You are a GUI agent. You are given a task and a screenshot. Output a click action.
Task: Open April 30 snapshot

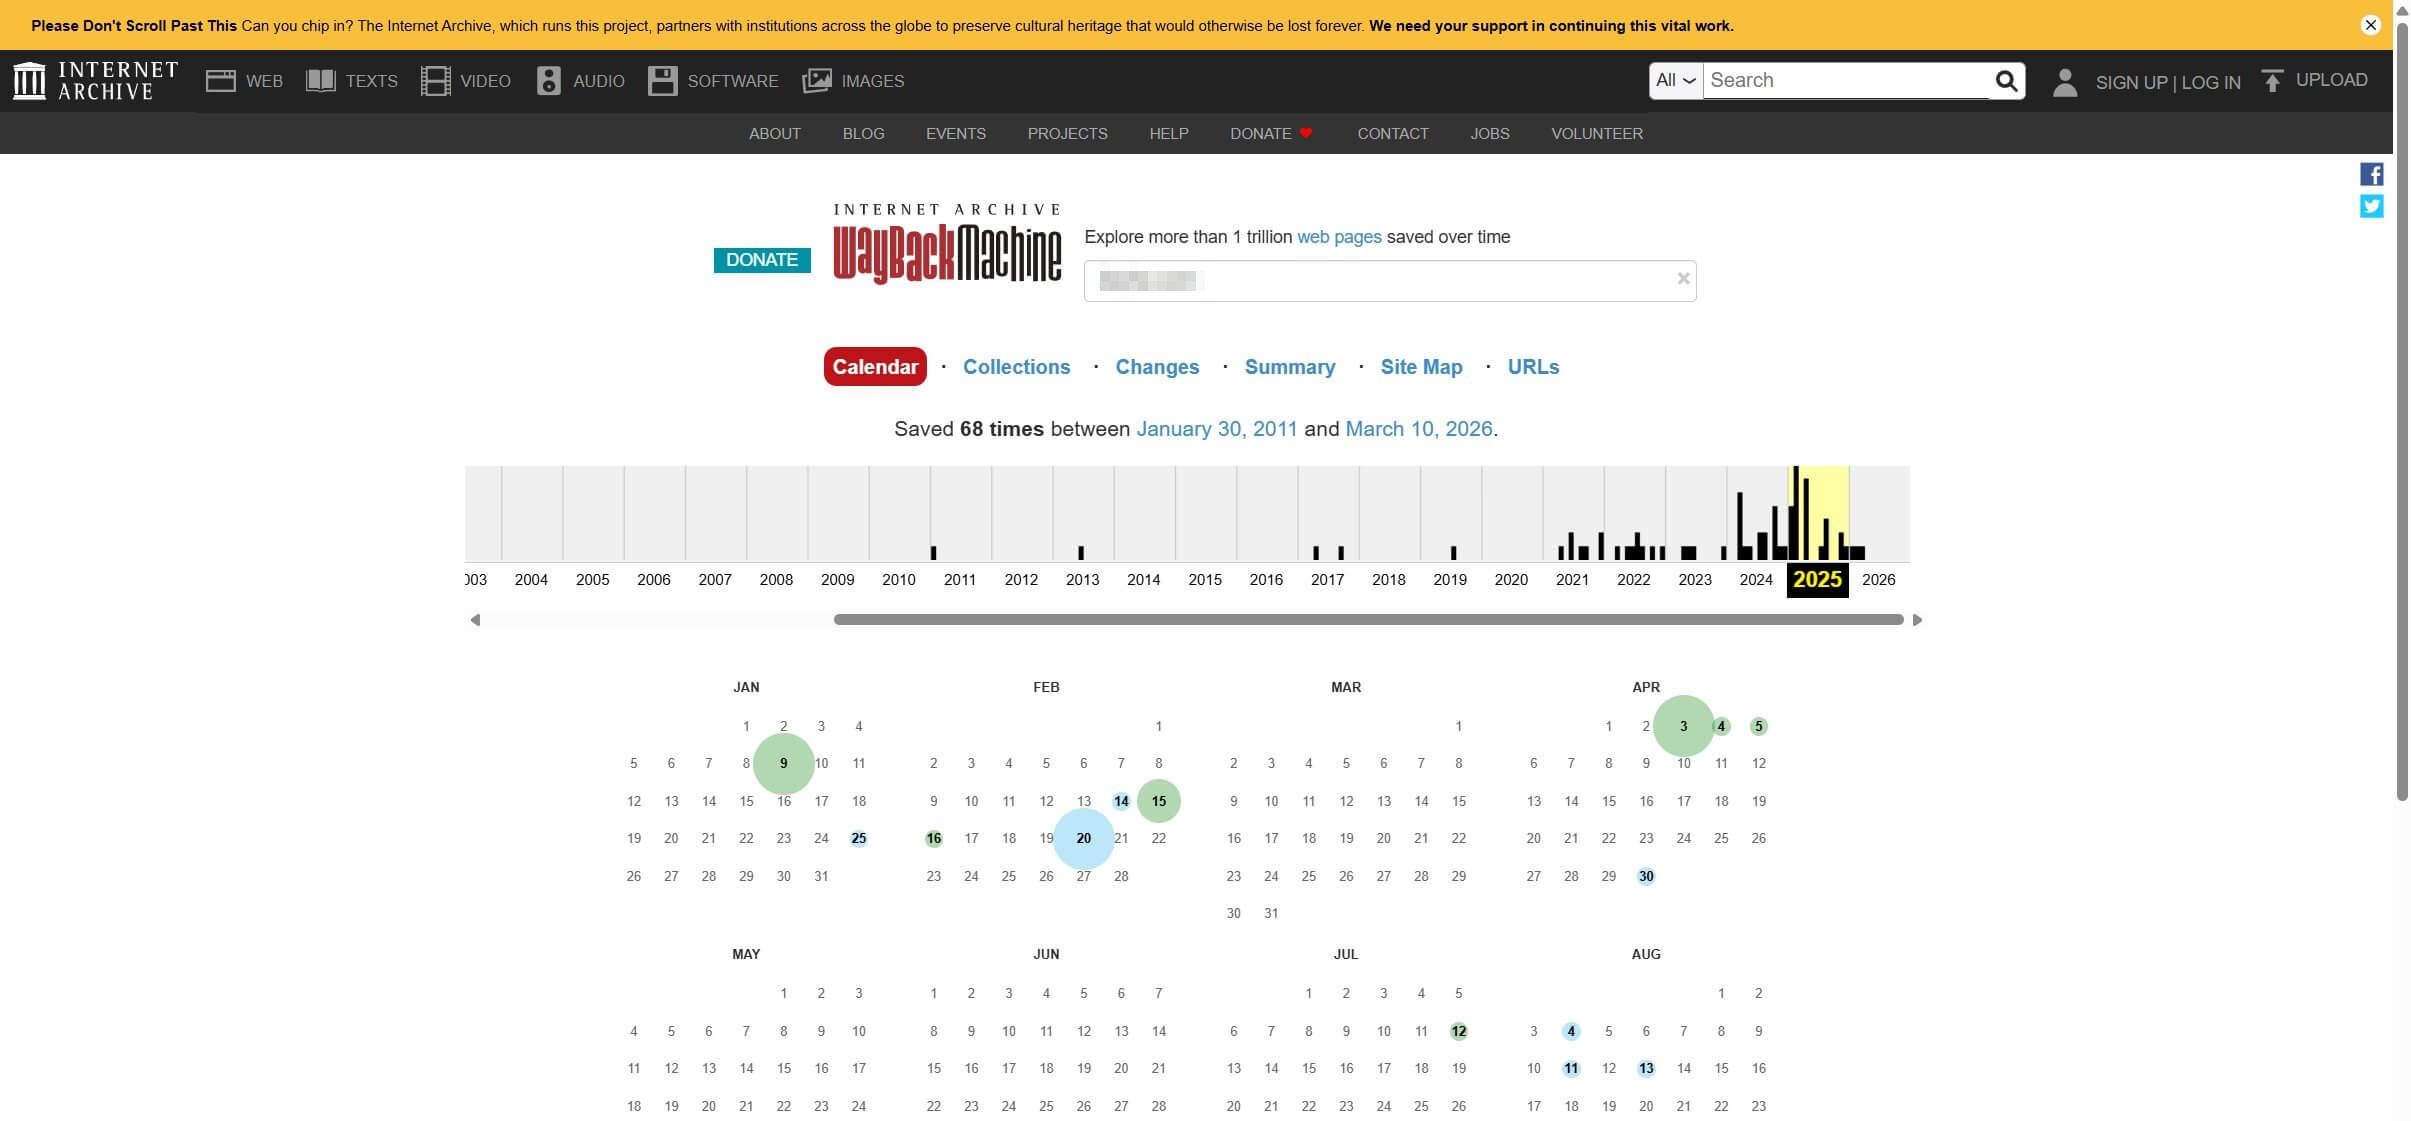coord(1645,876)
